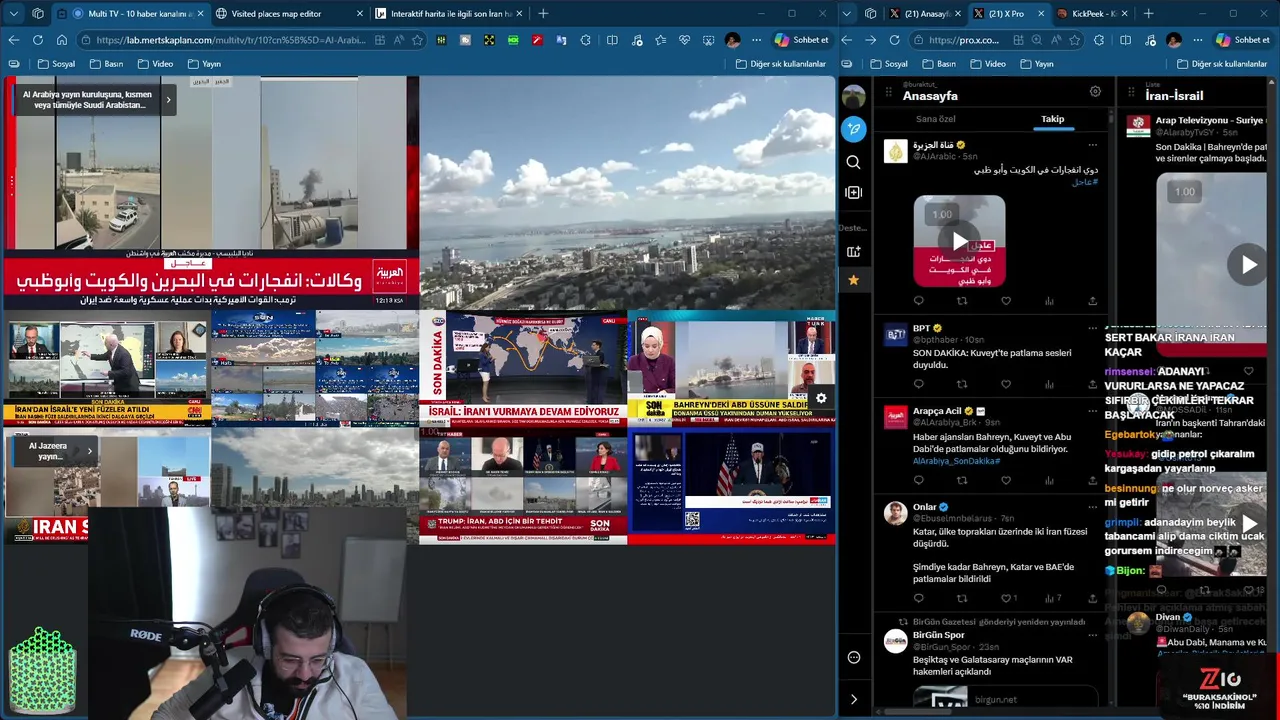1280x720 pixels.
Task: Expand the Al Arabiya info banner chevron
Action: coord(168,99)
